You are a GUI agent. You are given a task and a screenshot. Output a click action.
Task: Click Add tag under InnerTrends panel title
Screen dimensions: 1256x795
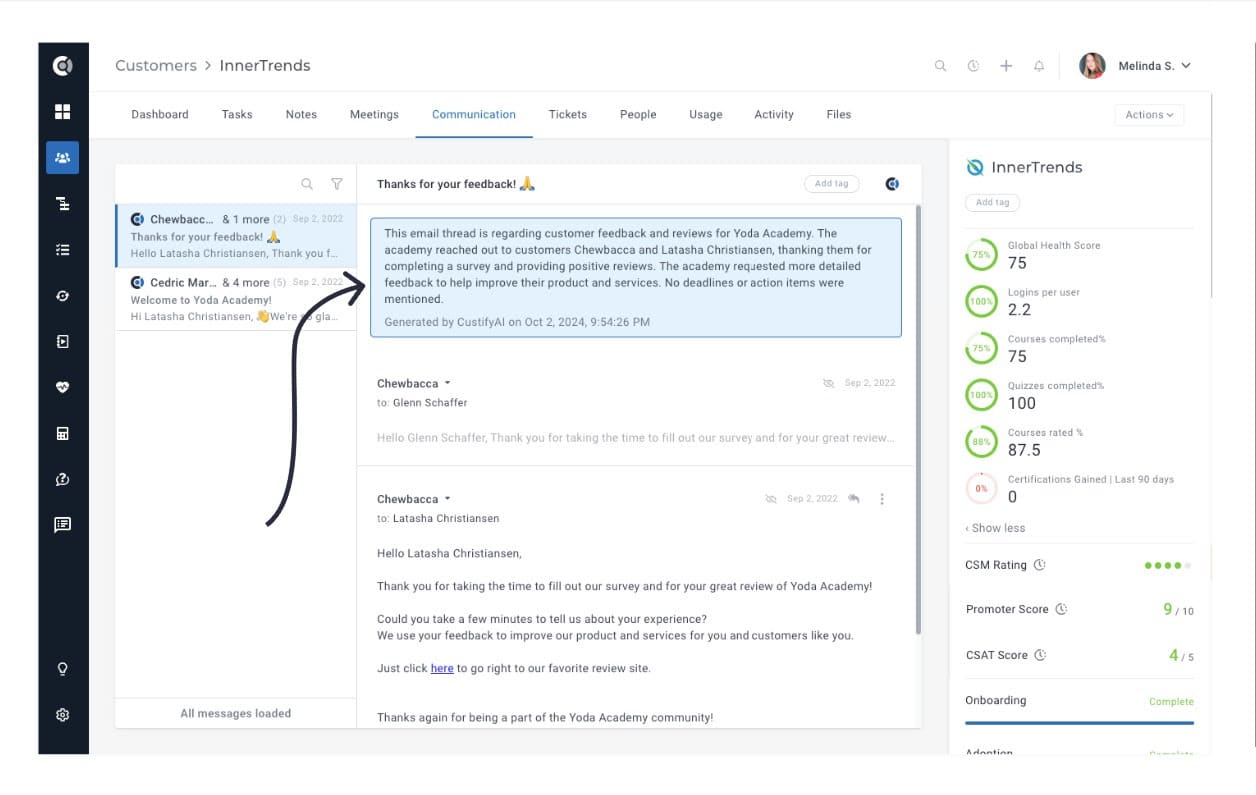click(x=992, y=202)
